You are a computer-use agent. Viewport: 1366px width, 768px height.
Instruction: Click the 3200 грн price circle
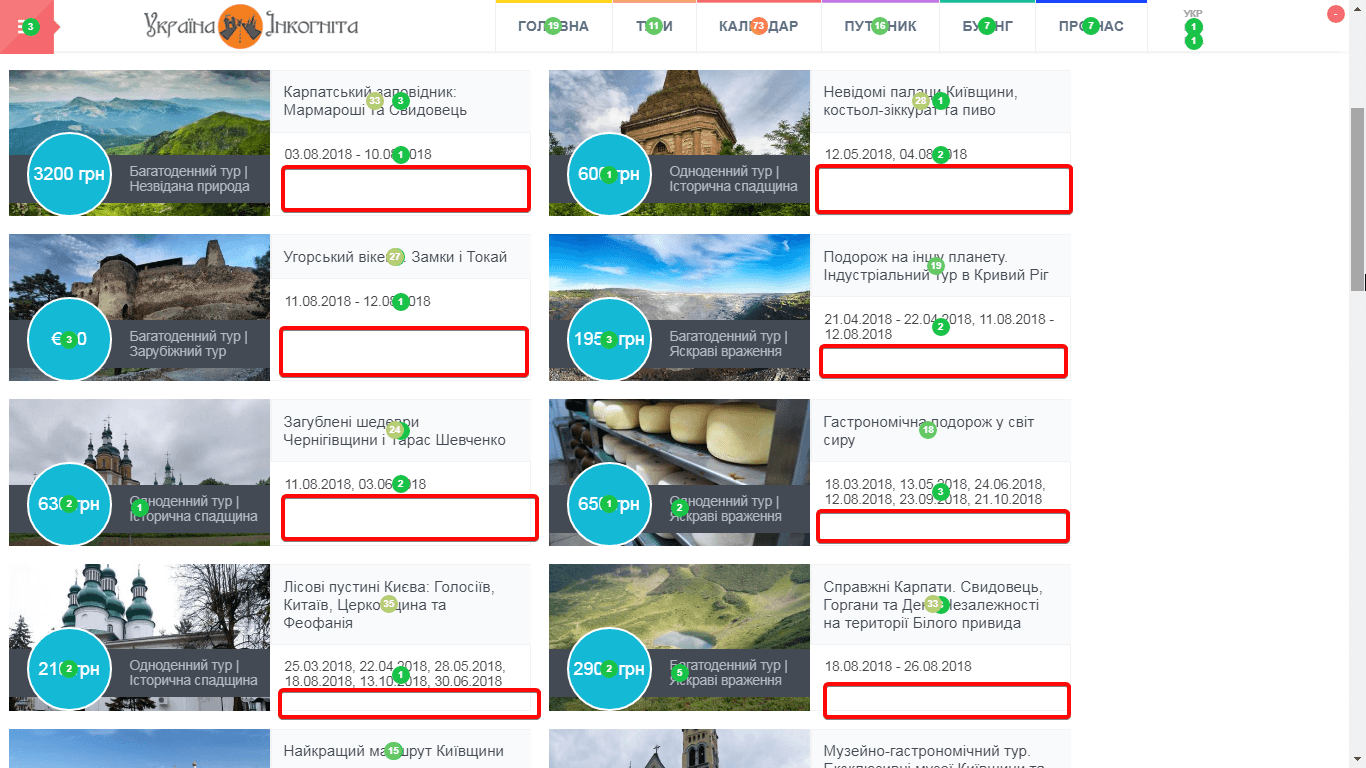pos(69,174)
